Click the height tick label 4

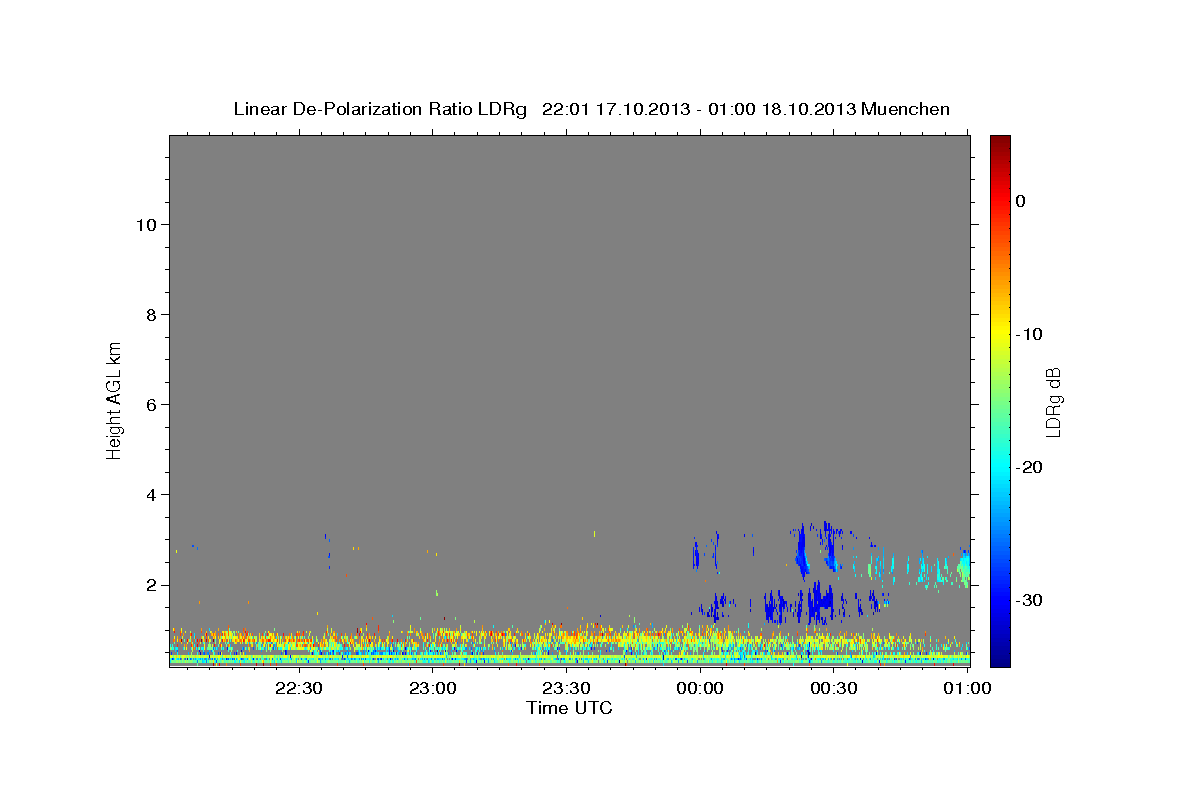150,494
